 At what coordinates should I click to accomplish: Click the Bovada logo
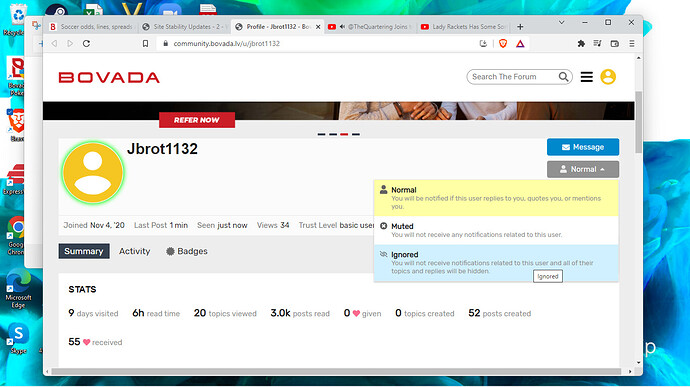109,77
